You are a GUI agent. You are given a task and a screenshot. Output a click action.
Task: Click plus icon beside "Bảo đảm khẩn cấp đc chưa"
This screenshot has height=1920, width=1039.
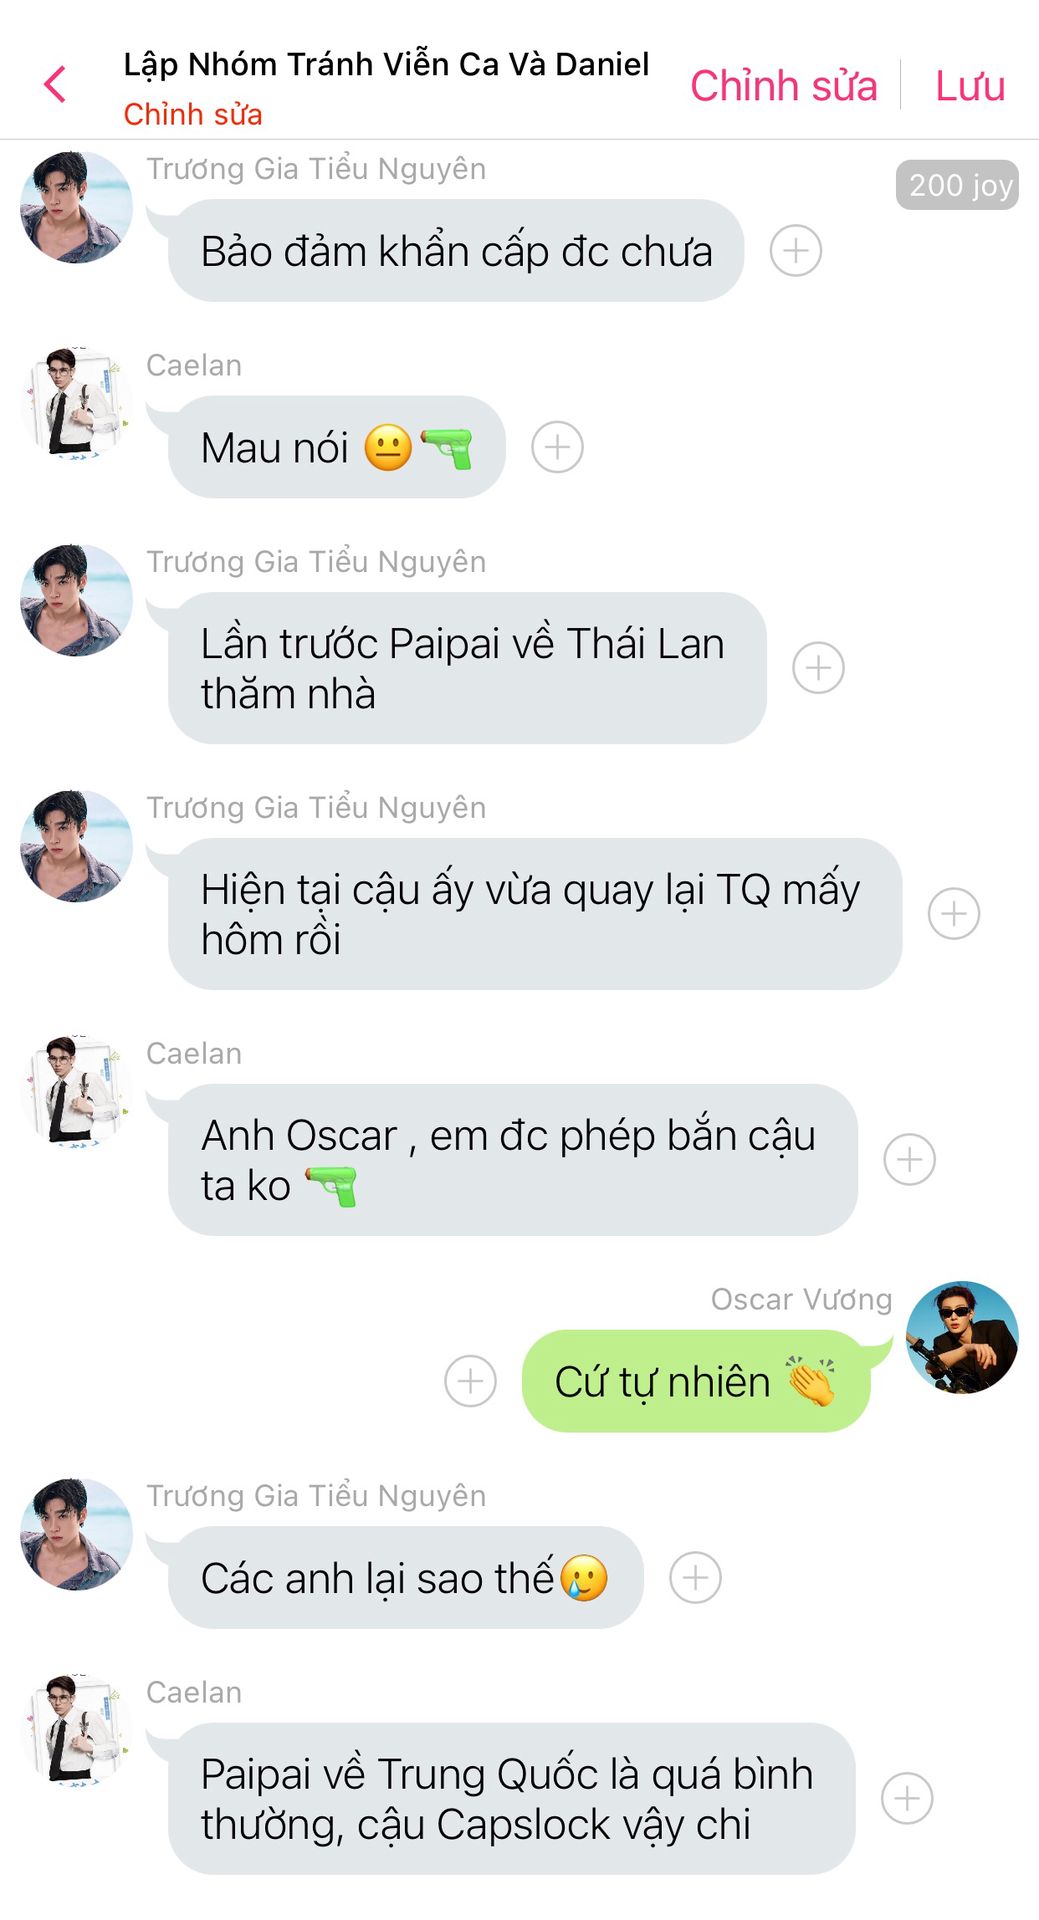pyautogui.click(x=796, y=250)
